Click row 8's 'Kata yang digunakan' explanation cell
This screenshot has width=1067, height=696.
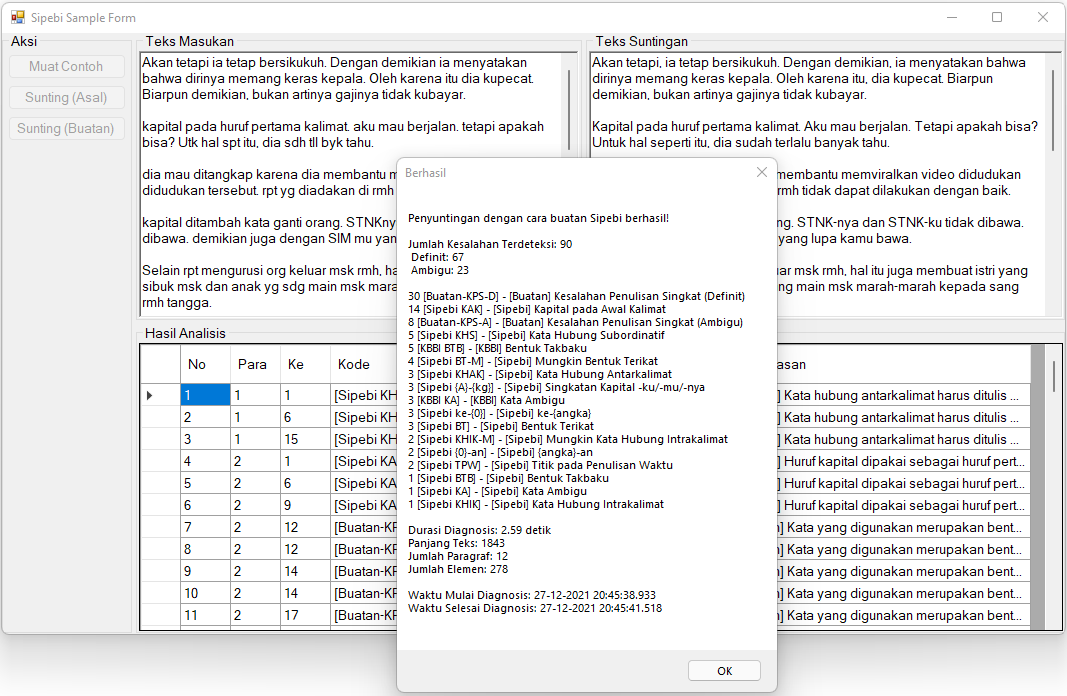[903, 549]
